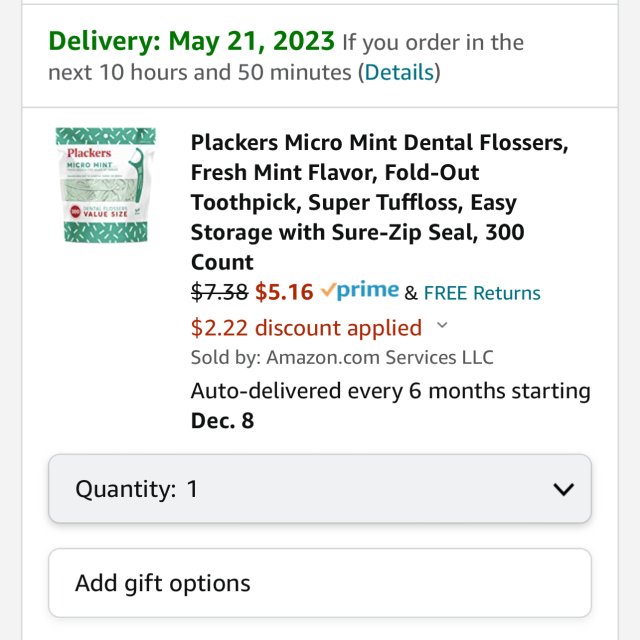This screenshot has width=640, height=640.
Task: Open the Quantity dropdown
Action: [320, 489]
